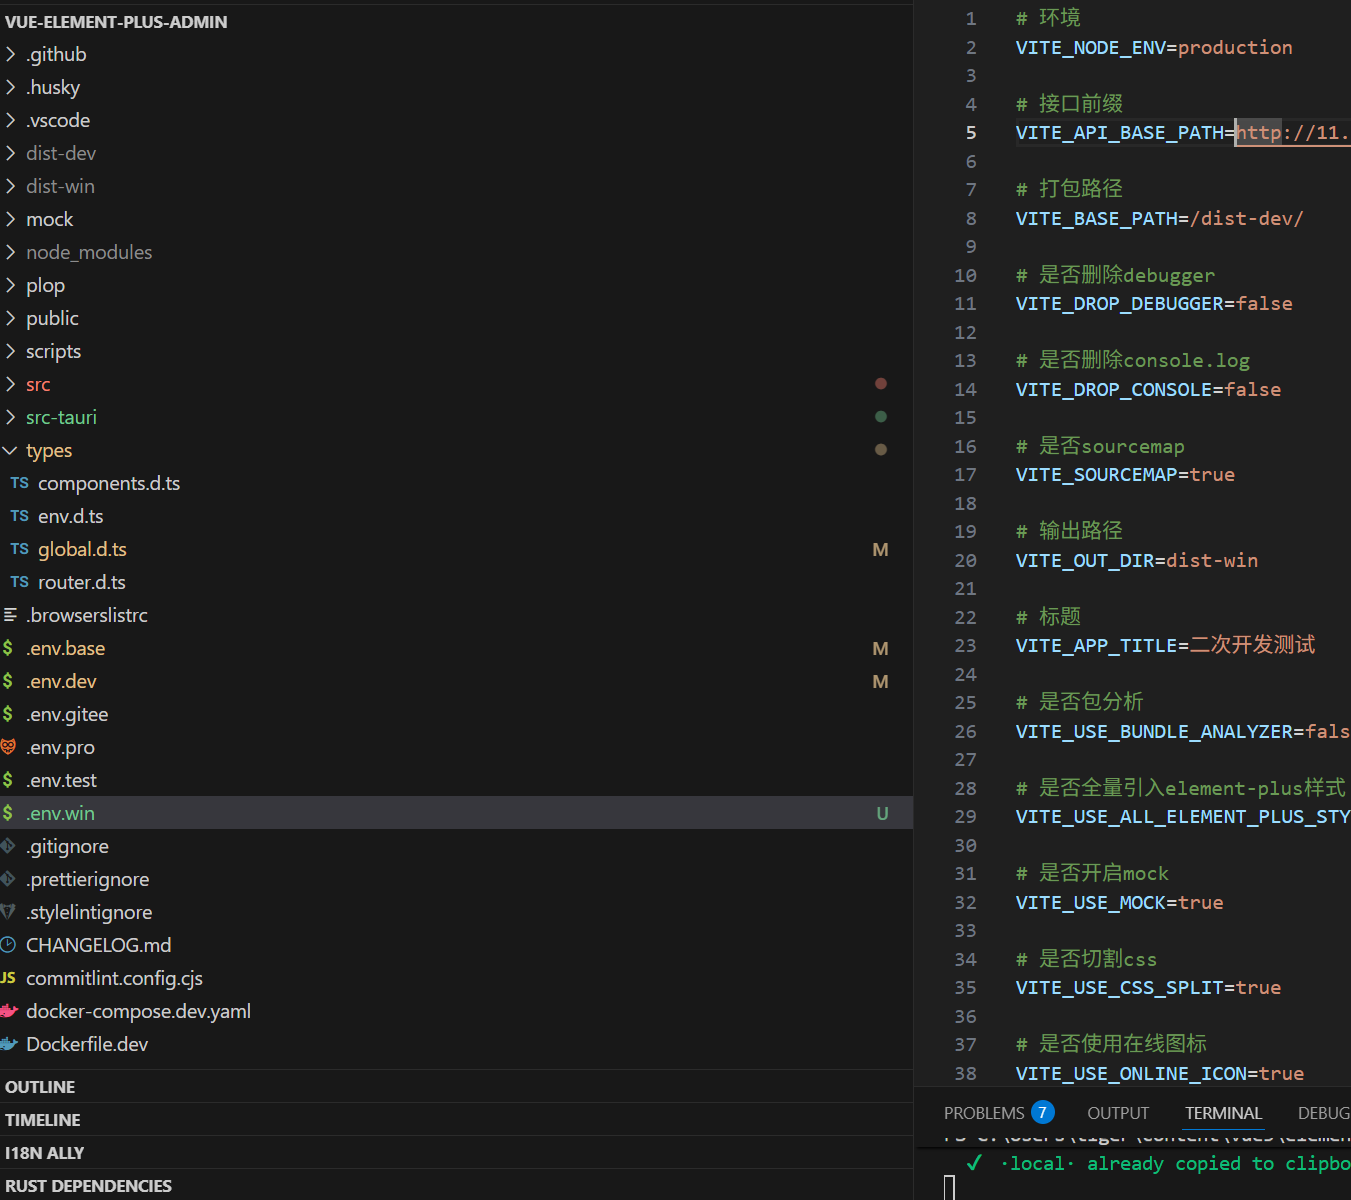
Task: Select the plop folder row
Action: 456,285
